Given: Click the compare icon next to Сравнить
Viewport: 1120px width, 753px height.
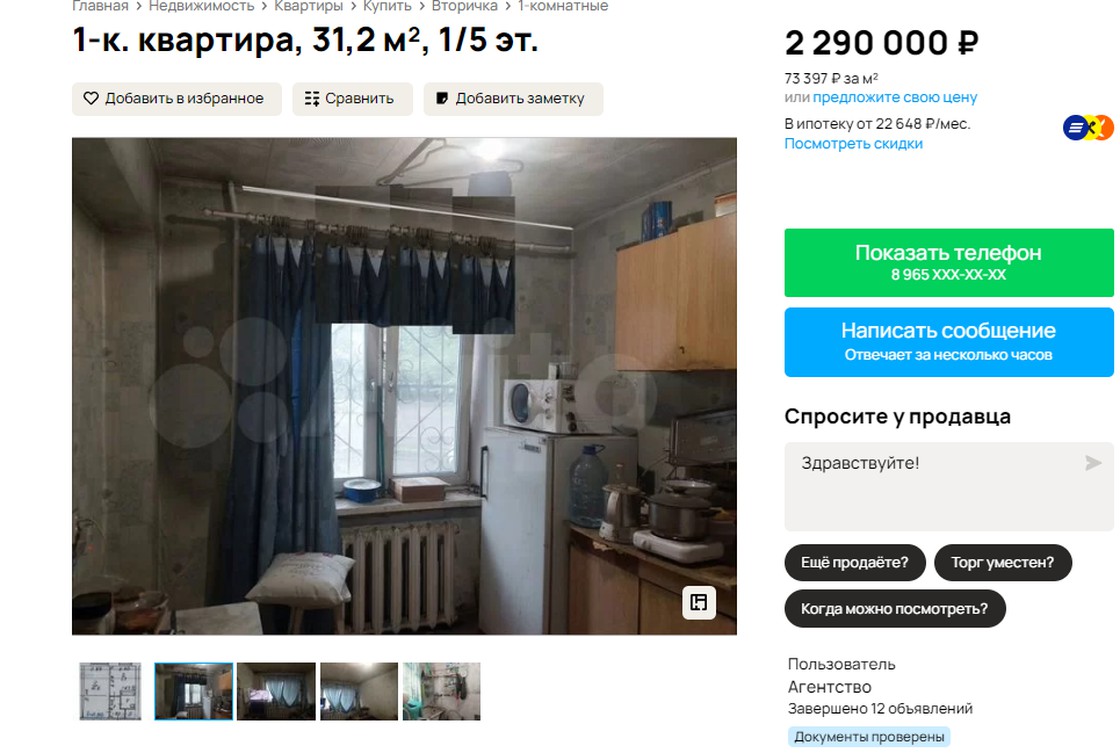Looking at the screenshot, I should pos(311,99).
